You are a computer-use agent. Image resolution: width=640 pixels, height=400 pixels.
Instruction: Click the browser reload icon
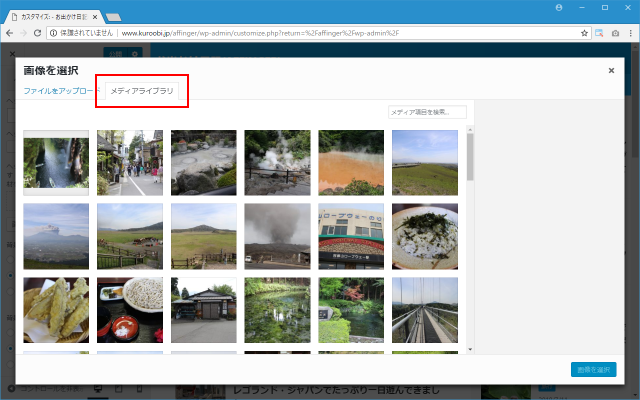[38, 33]
